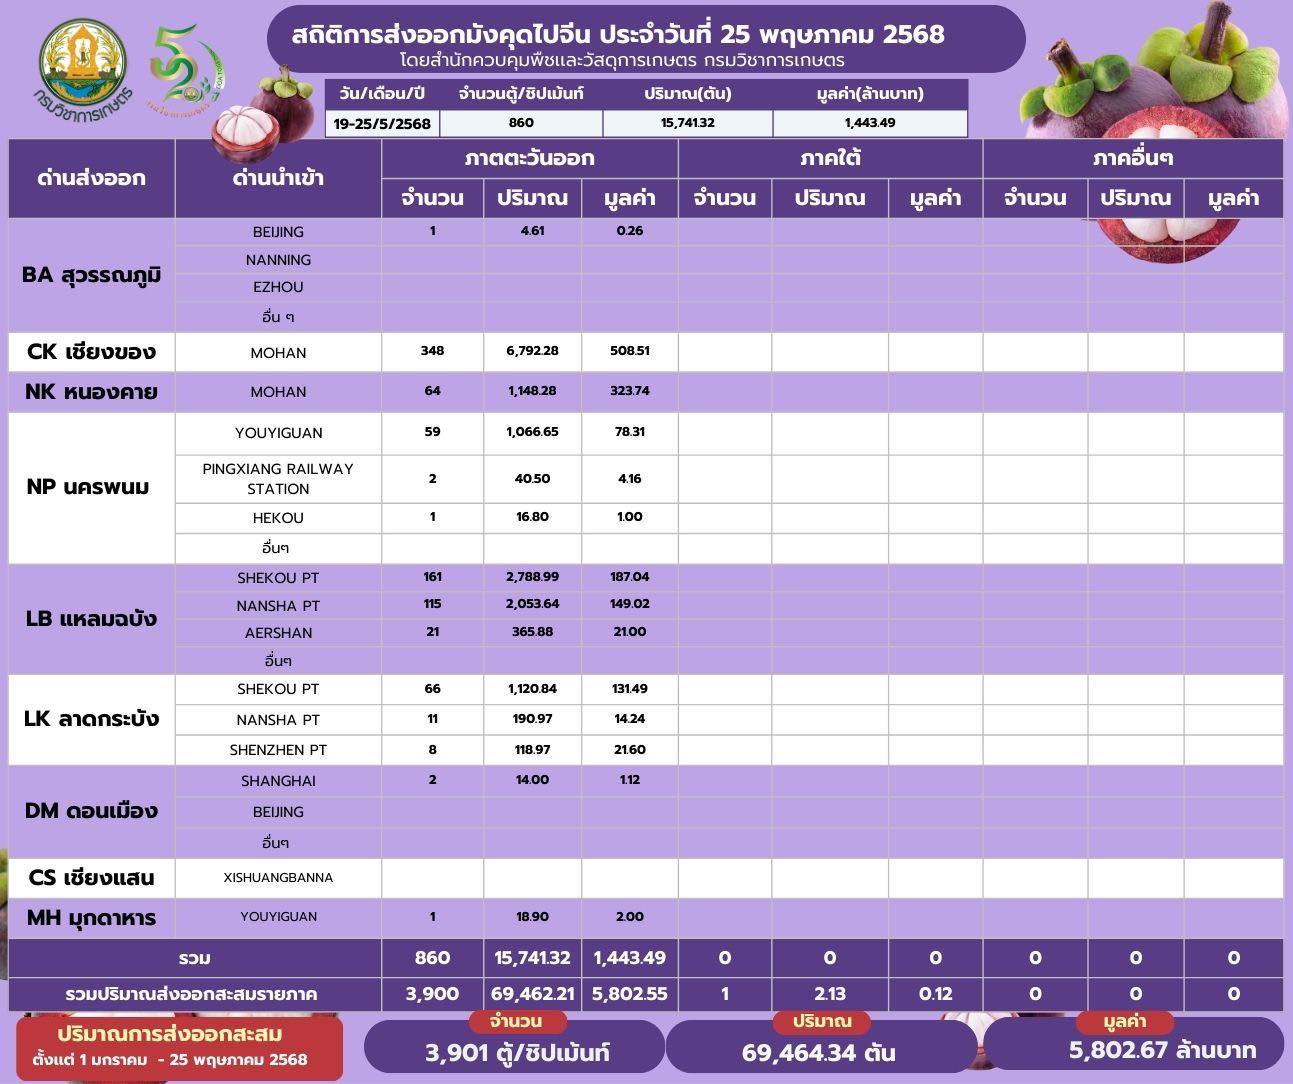Click the รวม total row label
The width and height of the screenshot is (1293, 1084).
tap(195, 958)
